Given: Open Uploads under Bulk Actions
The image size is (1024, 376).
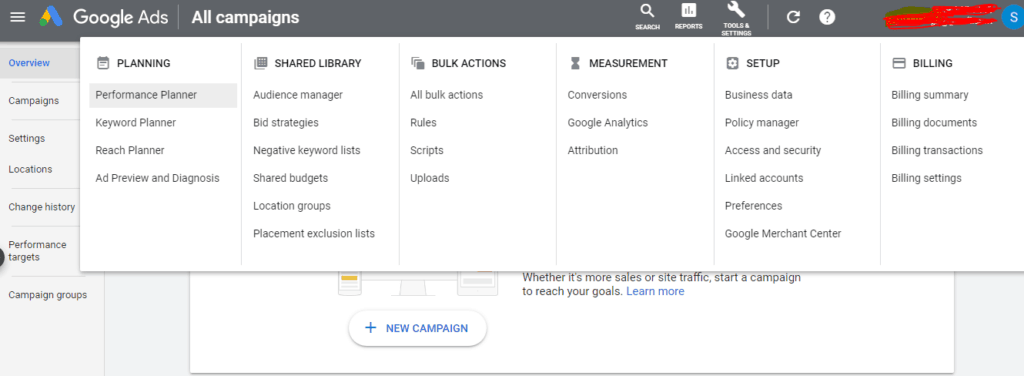Looking at the screenshot, I should tap(430, 178).
